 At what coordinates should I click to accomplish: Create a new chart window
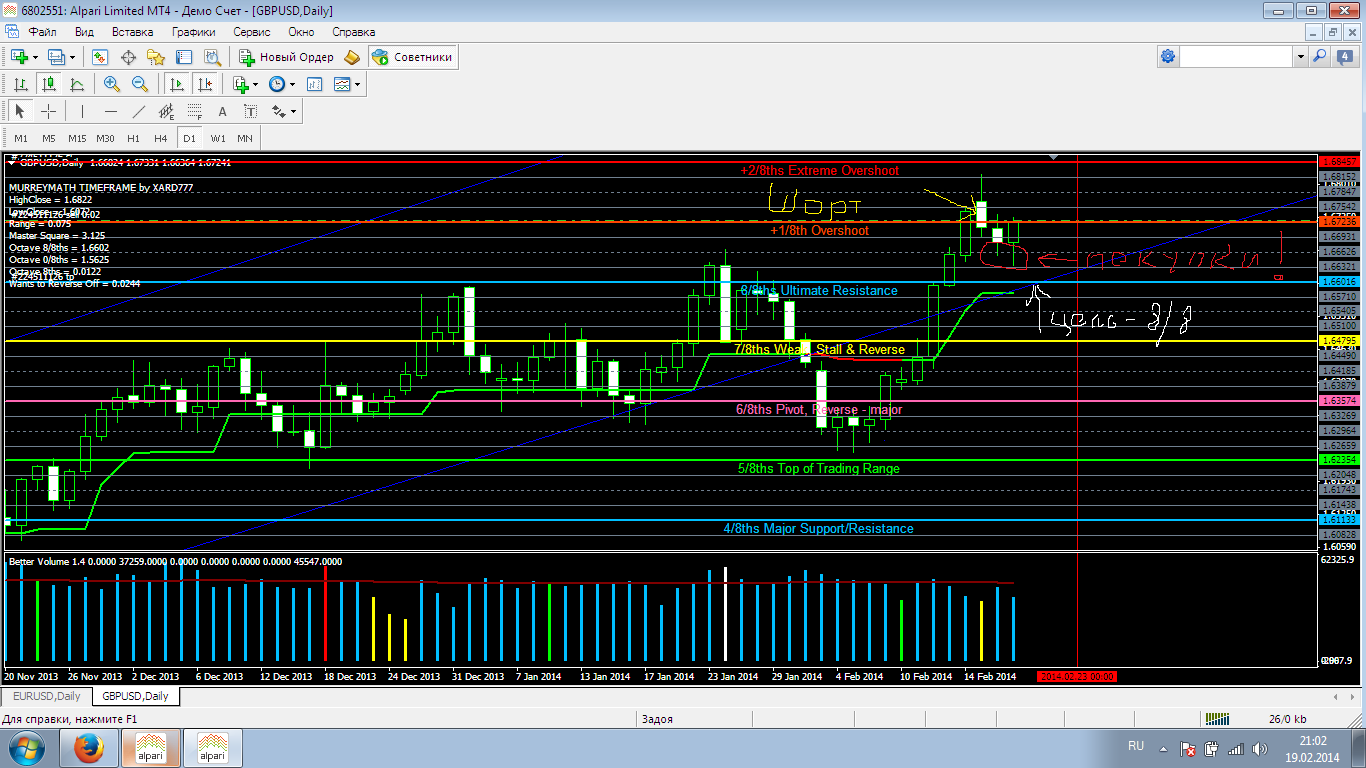[19, 57]
